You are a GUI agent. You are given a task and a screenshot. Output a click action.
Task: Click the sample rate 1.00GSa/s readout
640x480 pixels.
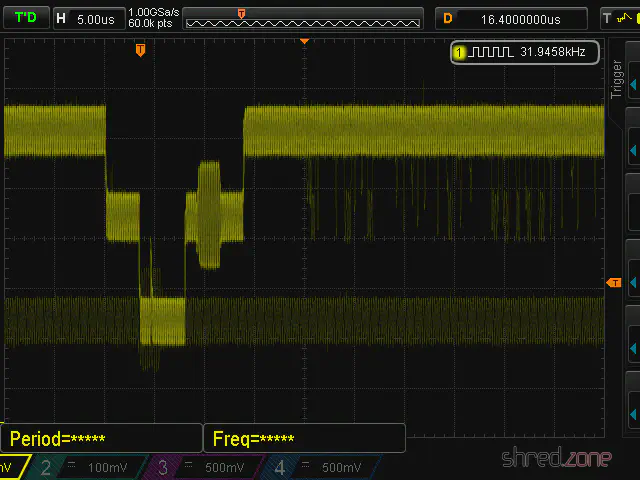point(153,11)
